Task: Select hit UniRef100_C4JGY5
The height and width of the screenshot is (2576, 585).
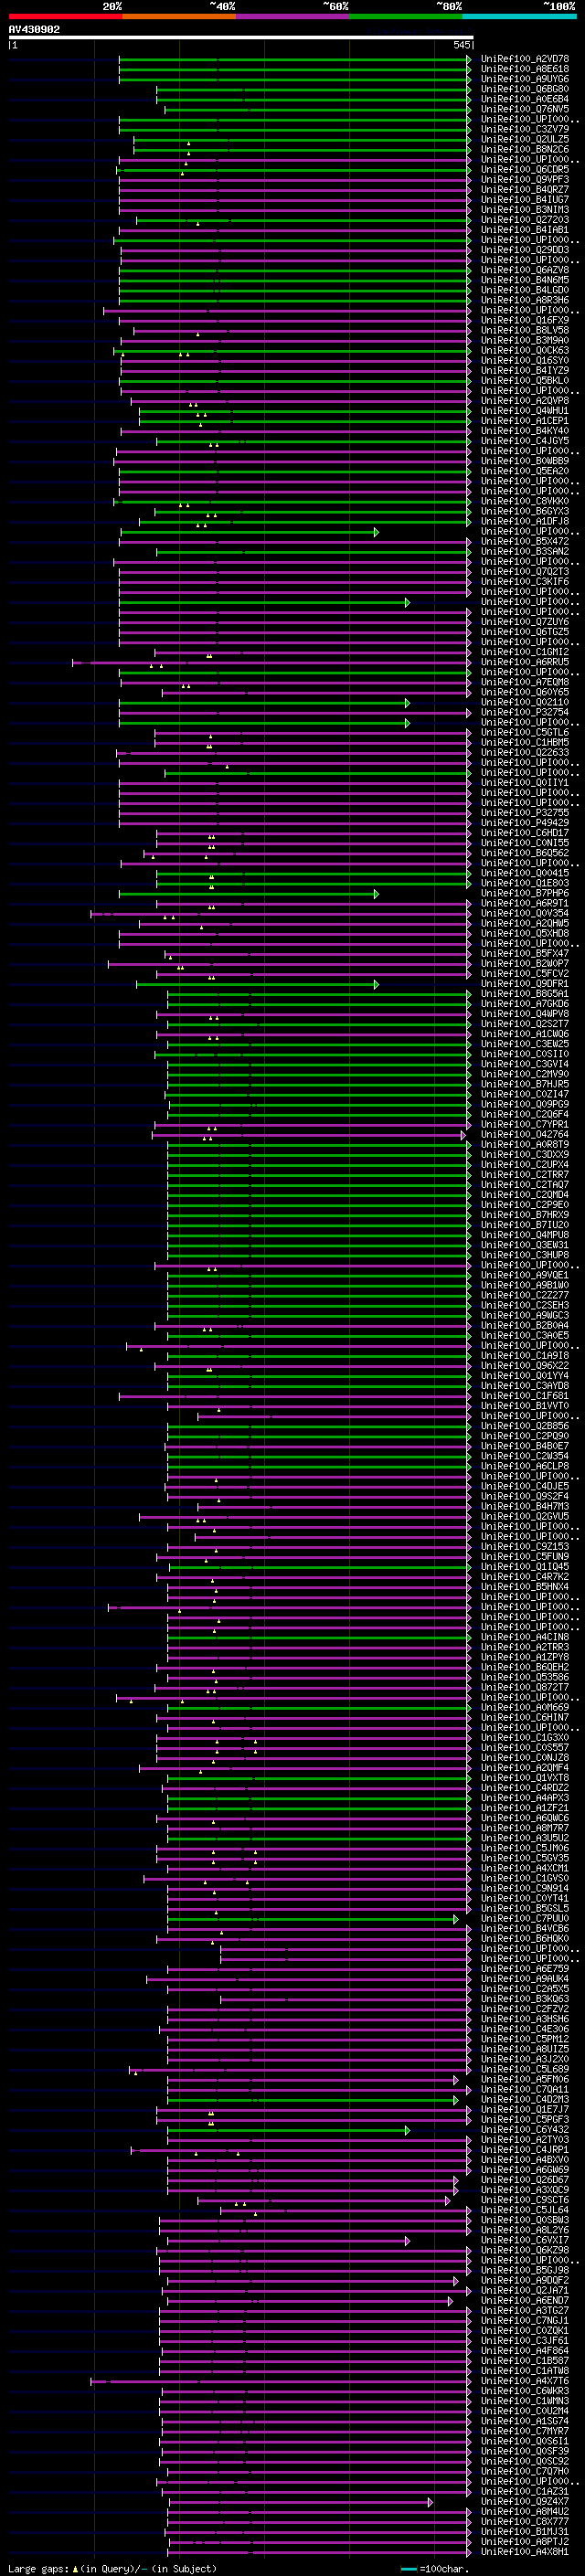Action: (525, 441)
